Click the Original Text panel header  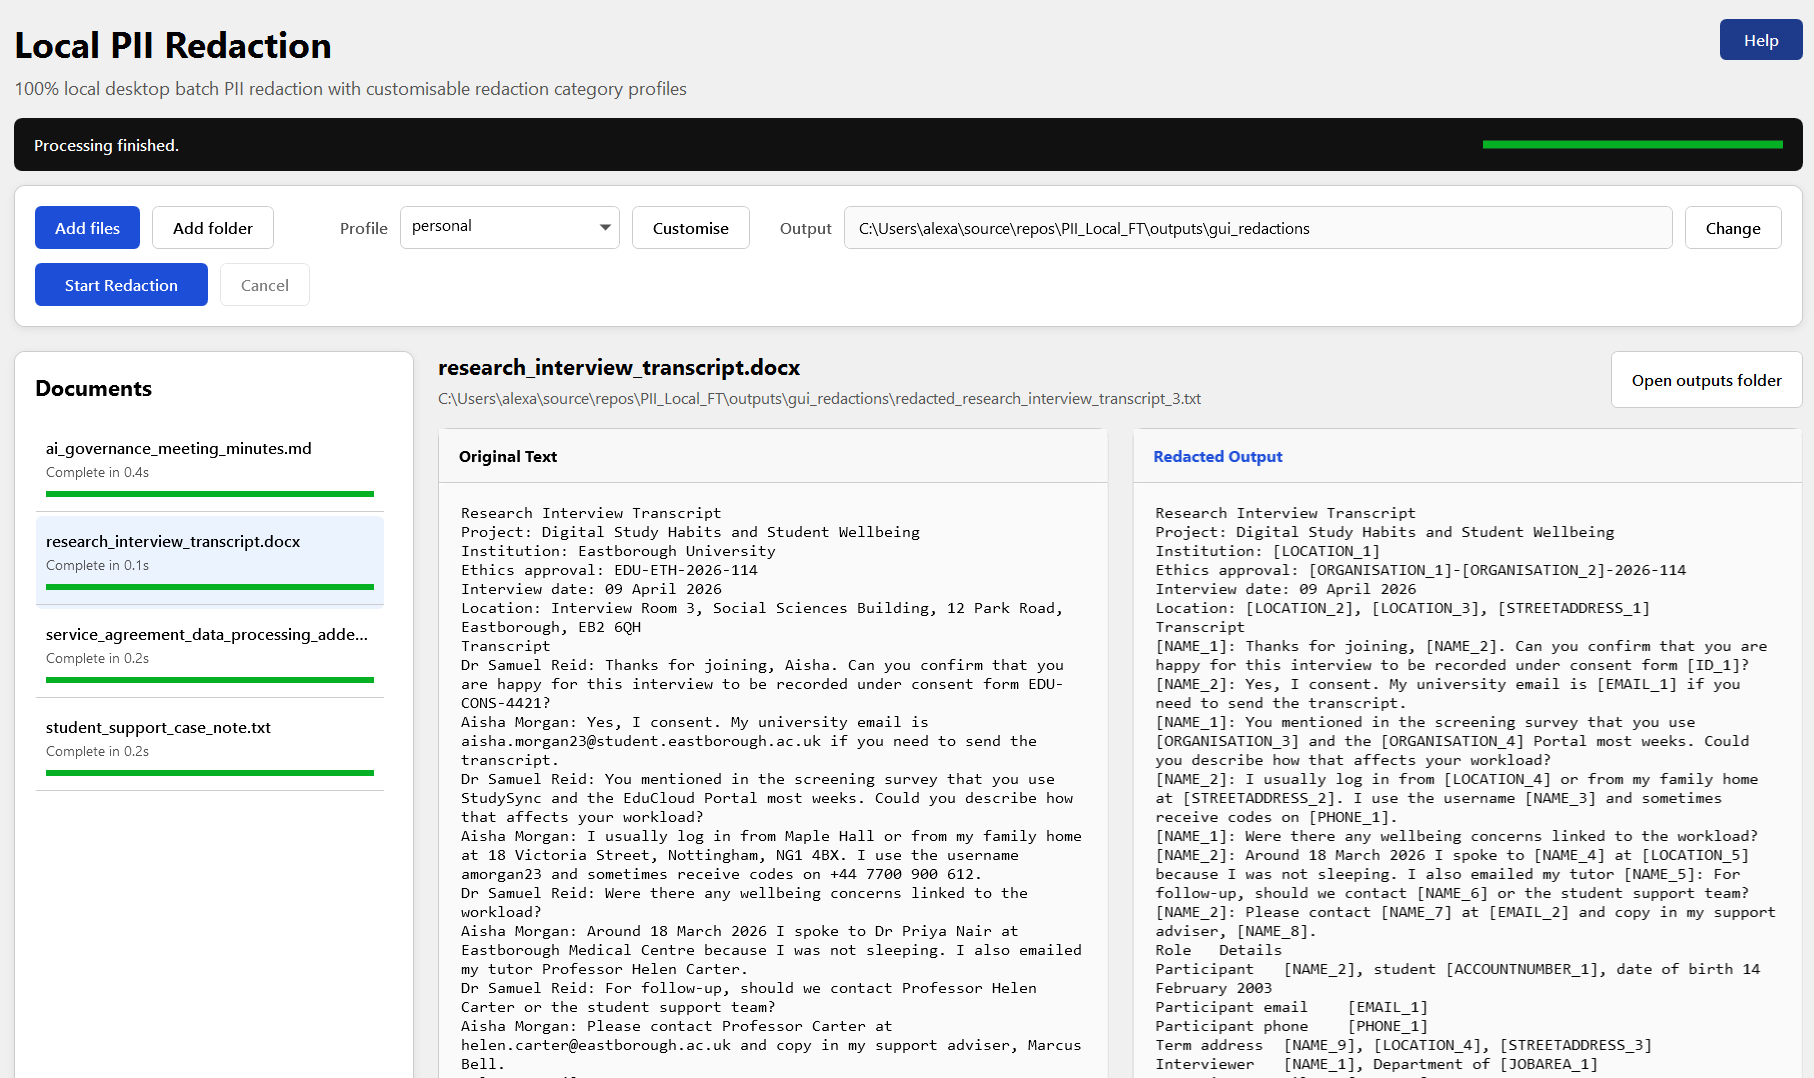click(508, 456)
